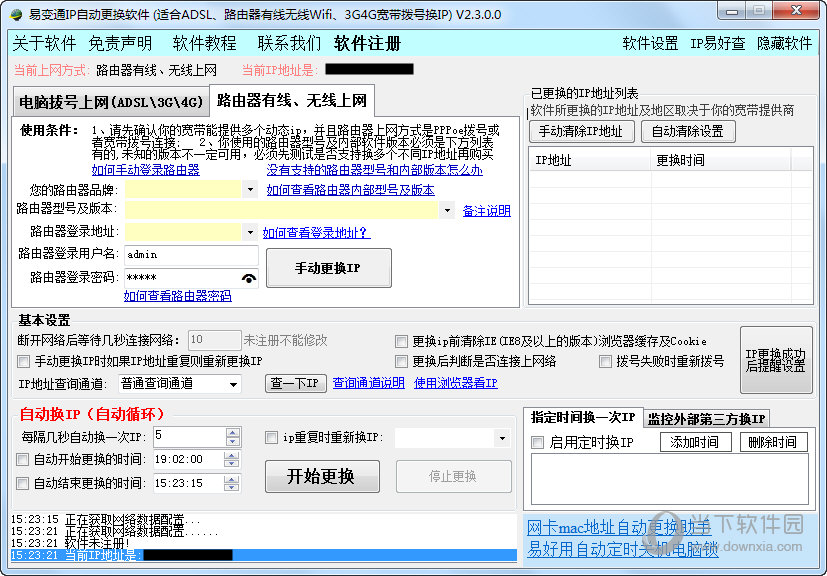
Task: Click up arrow of 19:02:00 time field
Action: coord(232,455)
